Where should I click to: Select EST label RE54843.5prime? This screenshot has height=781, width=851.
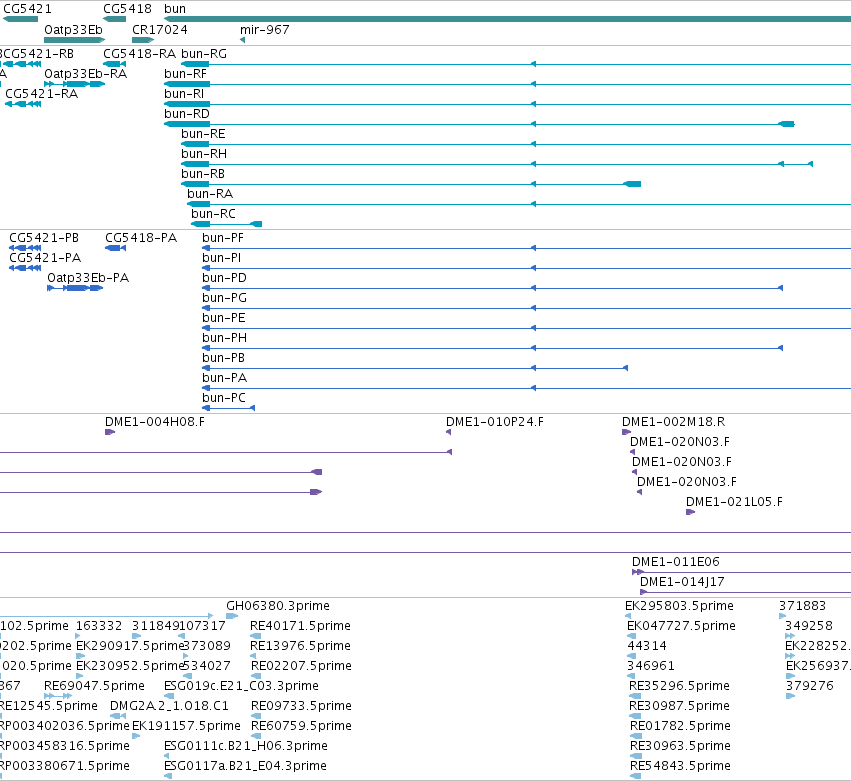[681, 766]
